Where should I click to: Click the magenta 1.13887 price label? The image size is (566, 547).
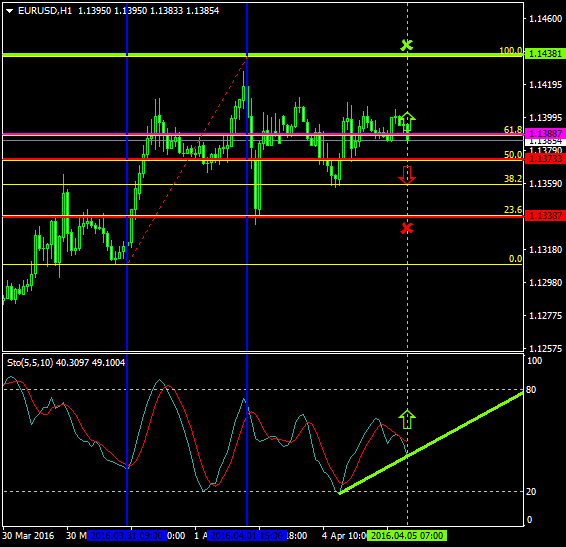coord(545,133)
